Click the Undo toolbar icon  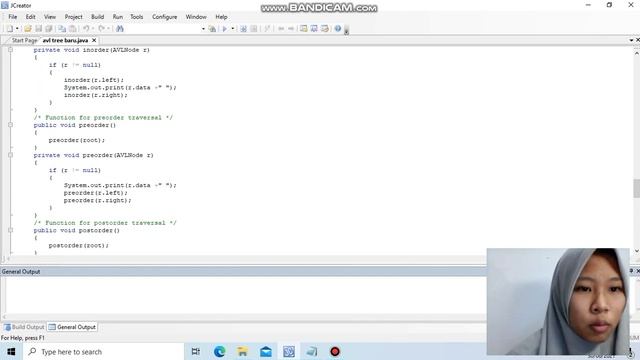pyautogui.click(x=86, y=29)
